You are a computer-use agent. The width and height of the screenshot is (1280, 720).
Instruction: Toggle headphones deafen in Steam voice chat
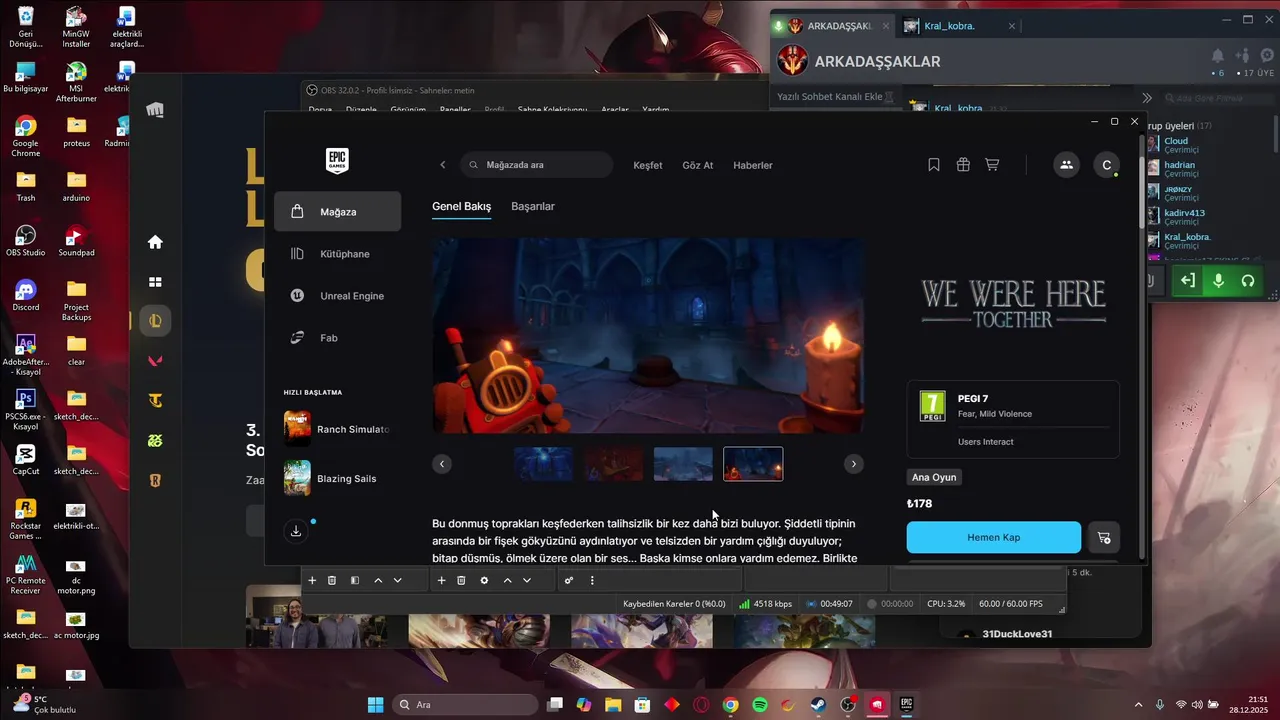click(1248, 281)
